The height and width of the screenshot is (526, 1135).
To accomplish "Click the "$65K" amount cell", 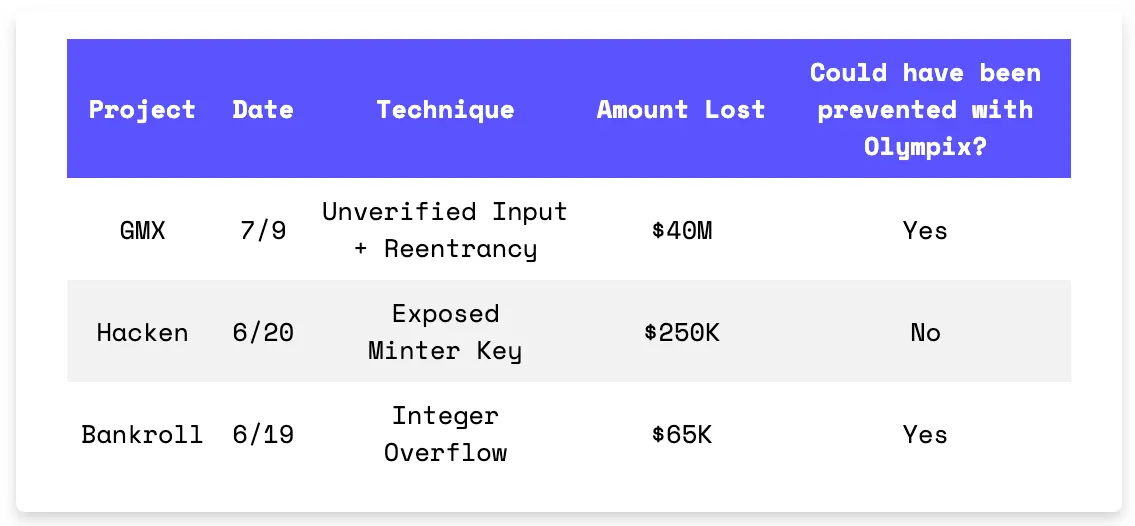I will (x=680, y=435).
